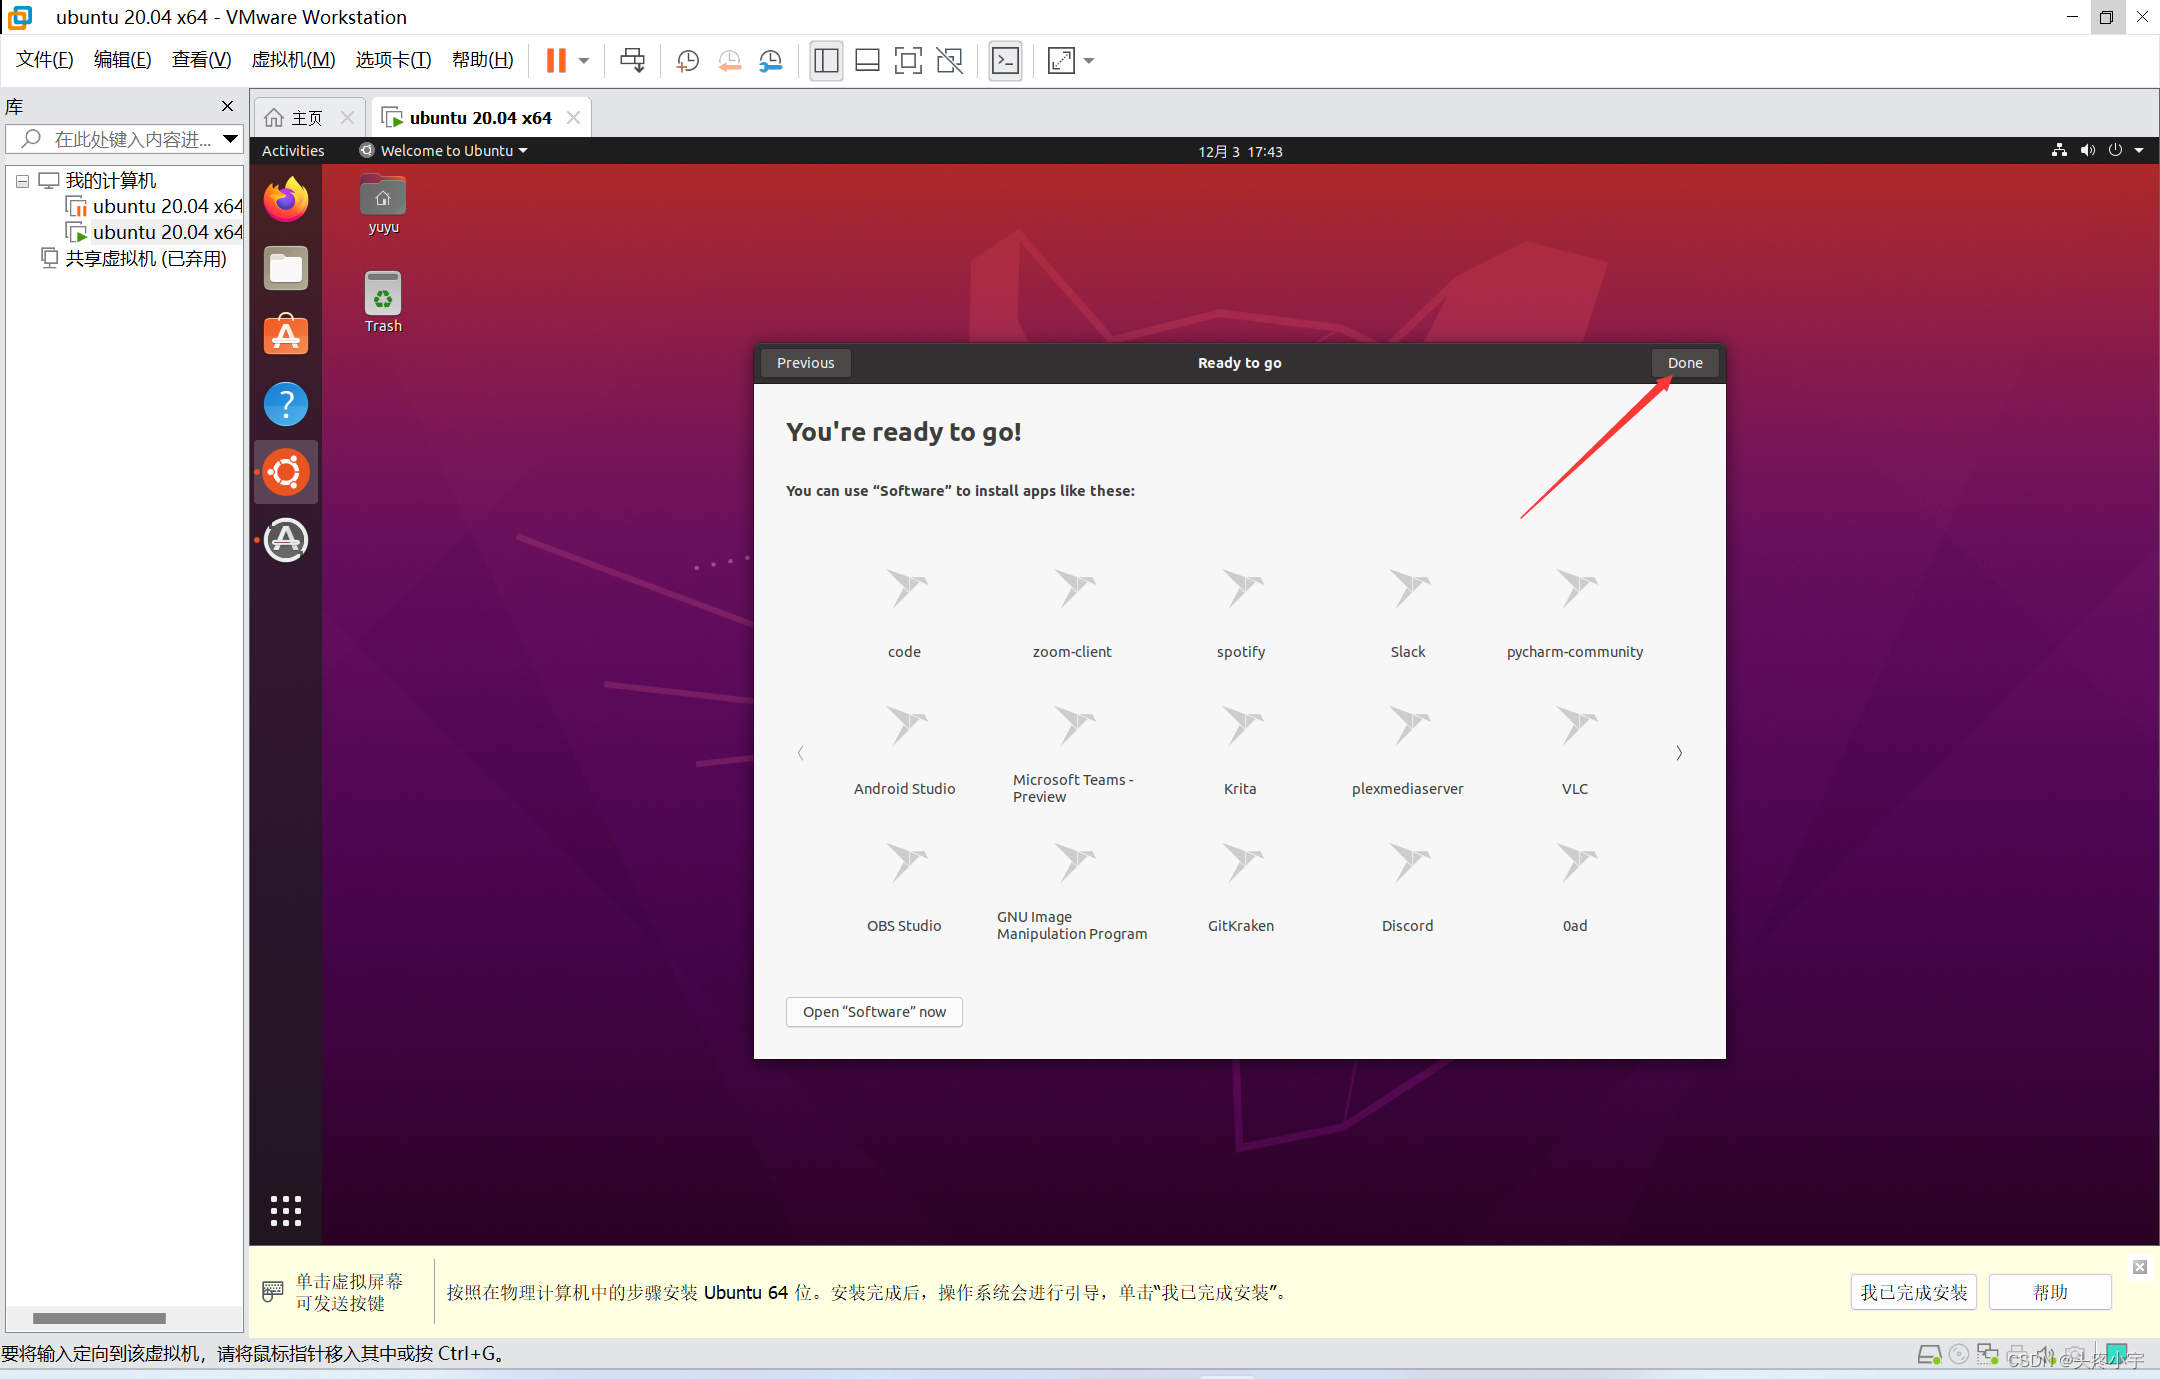Image resolution: width=2160 pixels, height=1379 pixels.
Task: Click the Welcome to Ubuntu dock icon
Action: (286, 472)
